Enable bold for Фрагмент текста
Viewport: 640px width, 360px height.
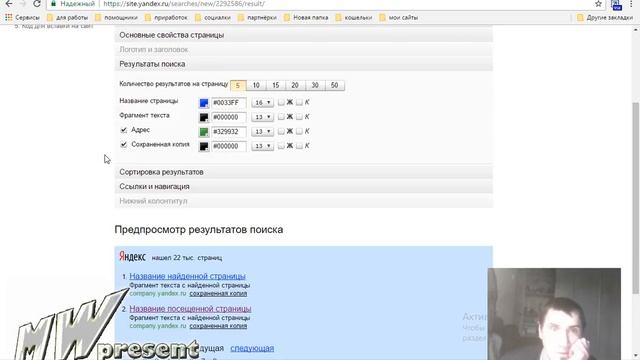[x=281, y=117]
